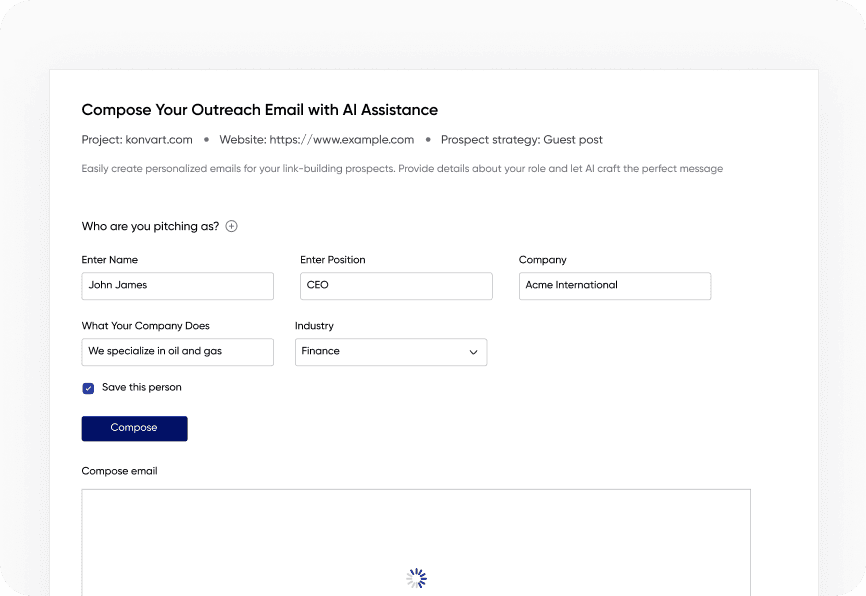Click the loading spinner in the compose area
The height and width of the screenshot is (596, 866).
(415, 577)
